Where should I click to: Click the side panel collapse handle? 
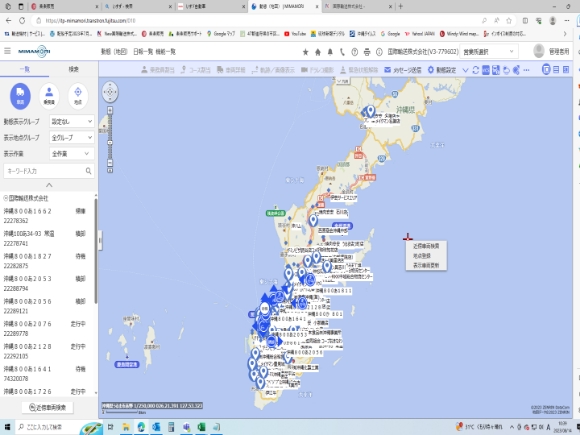100,240
